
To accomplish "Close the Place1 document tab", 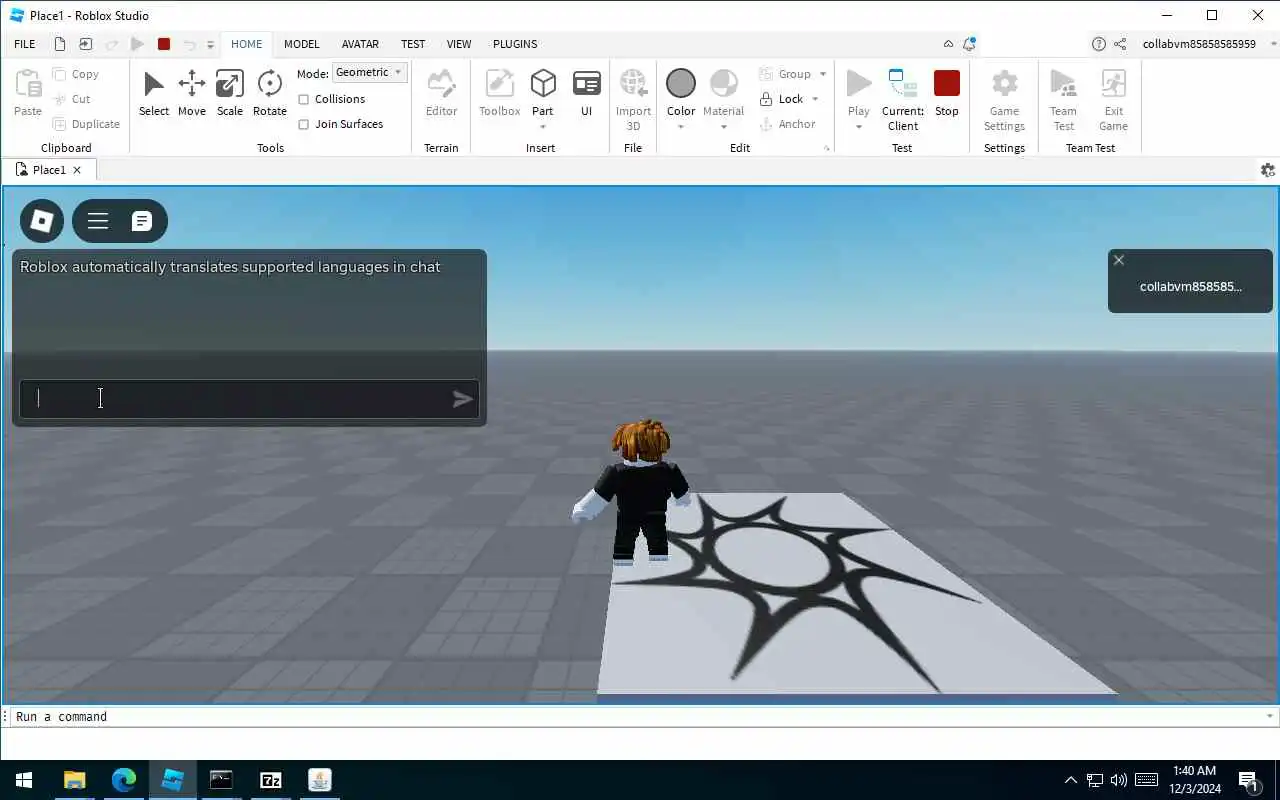I will point(77,170).
